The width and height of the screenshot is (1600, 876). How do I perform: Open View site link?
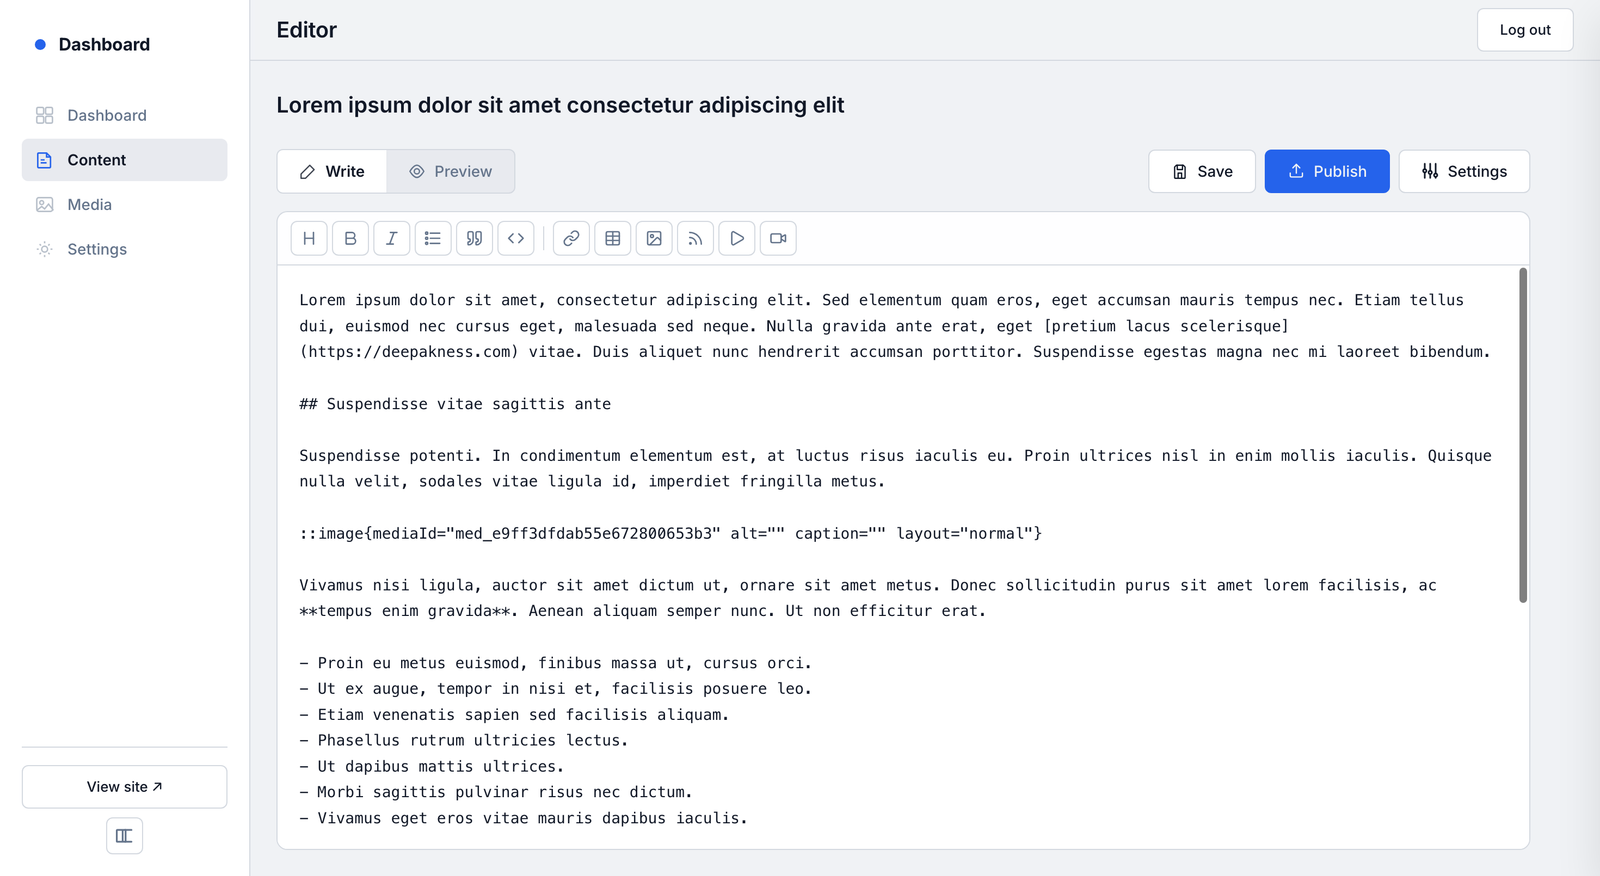124,787
